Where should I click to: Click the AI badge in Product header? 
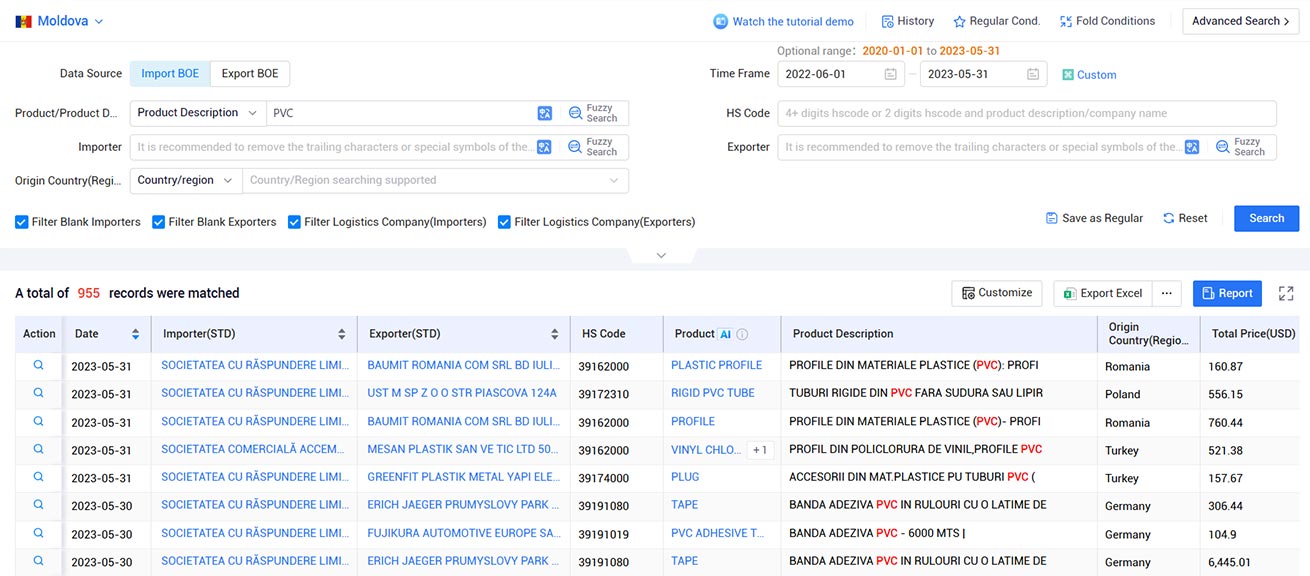pyautogui.click(x=726, y=334)
